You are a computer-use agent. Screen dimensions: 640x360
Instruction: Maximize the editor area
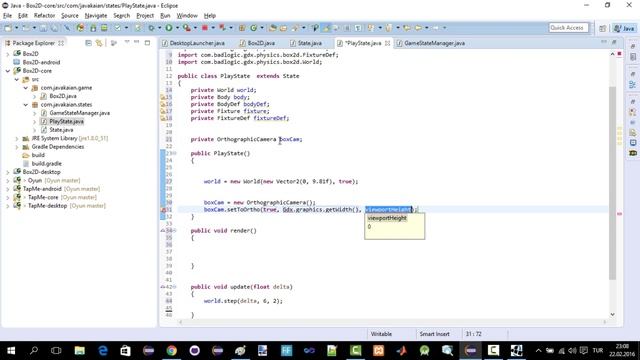(x=614, y=42)
